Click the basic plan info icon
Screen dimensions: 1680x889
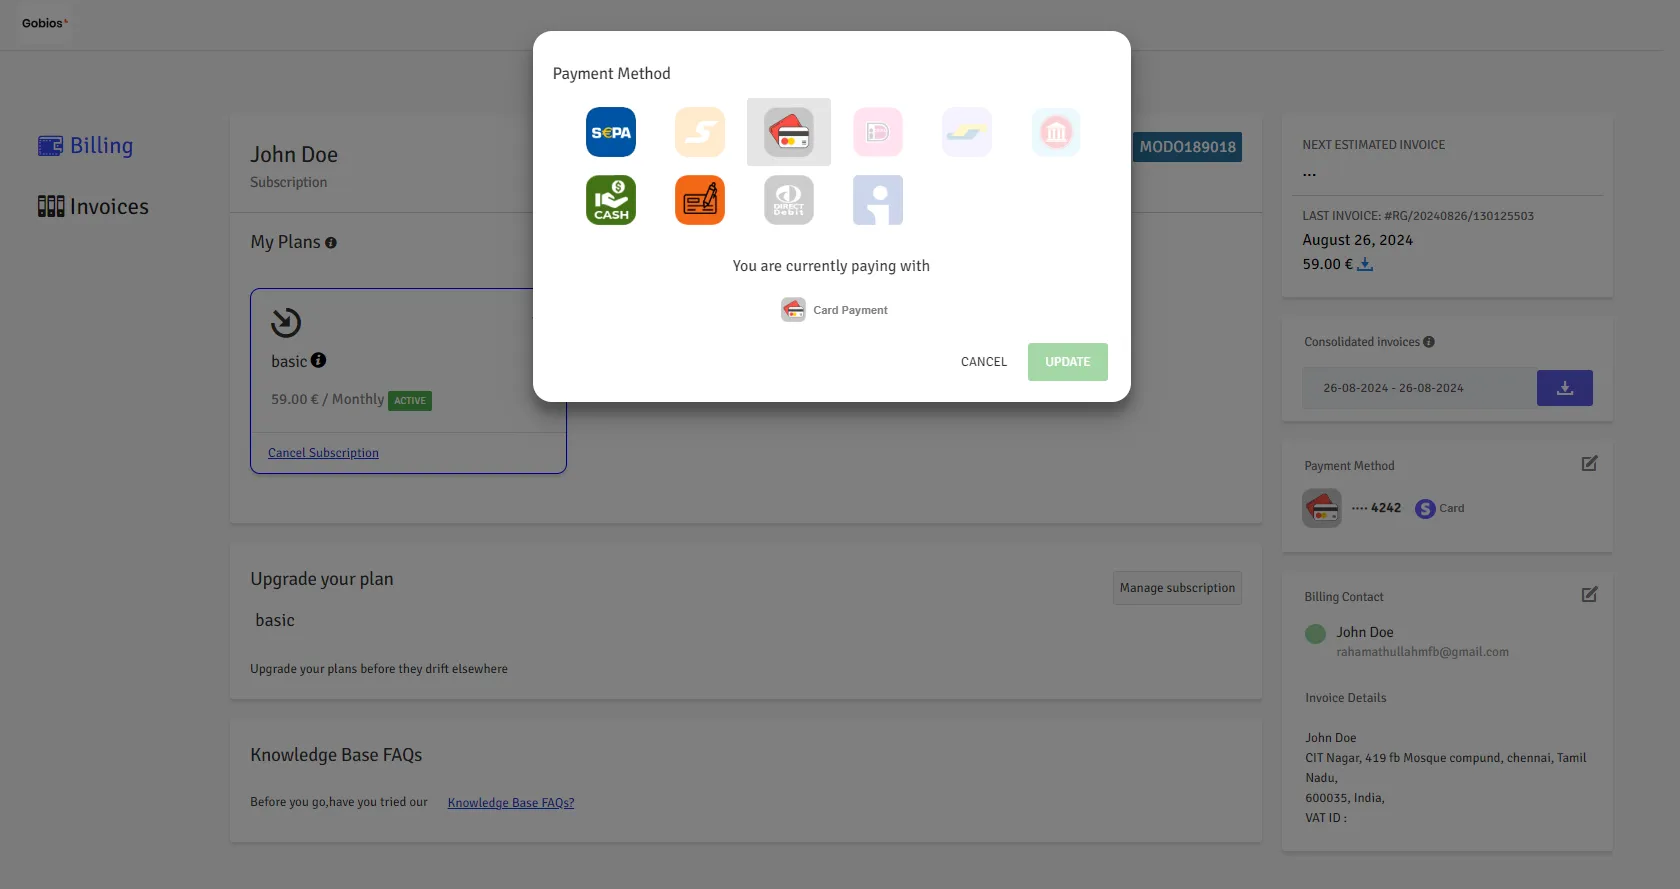click(319, 360)
